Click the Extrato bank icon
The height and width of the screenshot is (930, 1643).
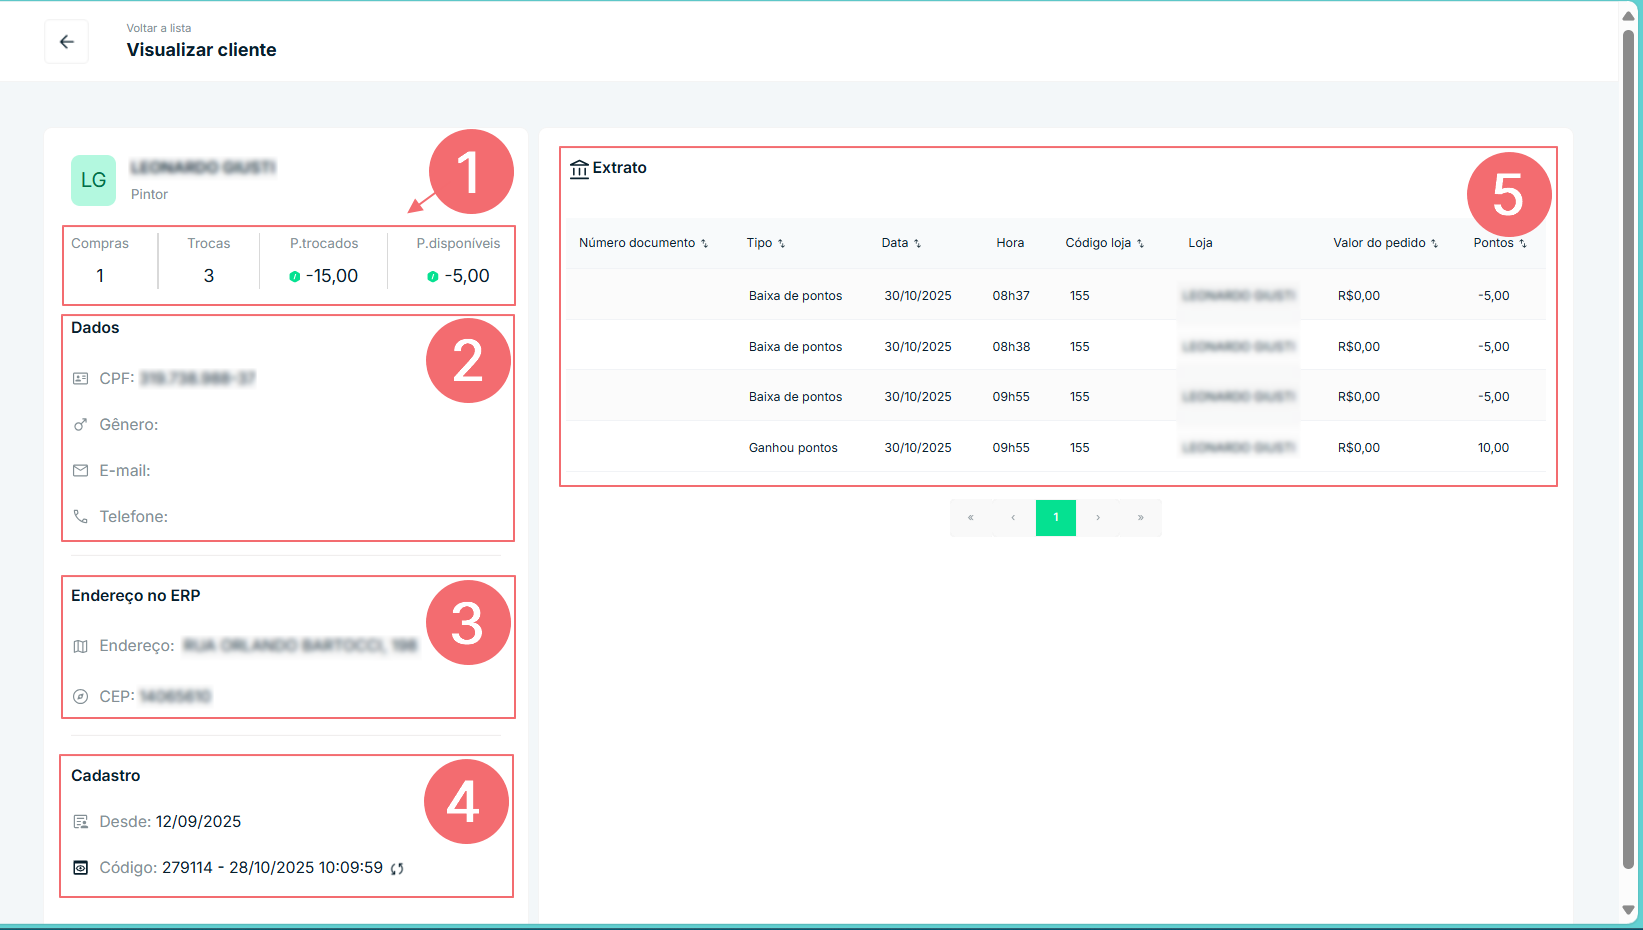pos(579,169)
